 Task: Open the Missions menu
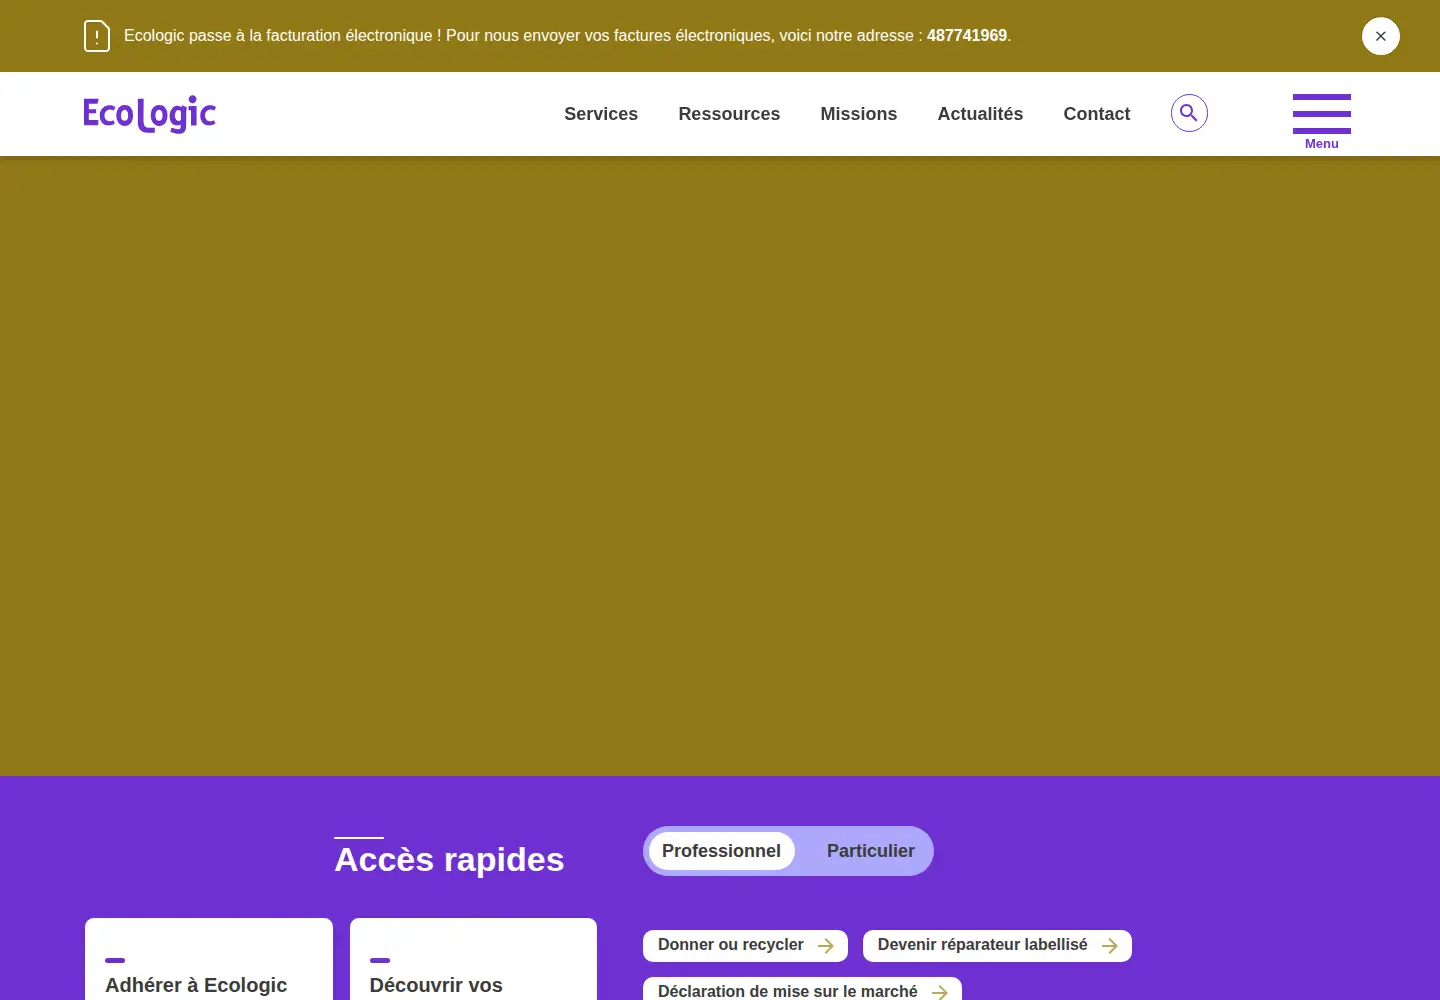point(859,114)
